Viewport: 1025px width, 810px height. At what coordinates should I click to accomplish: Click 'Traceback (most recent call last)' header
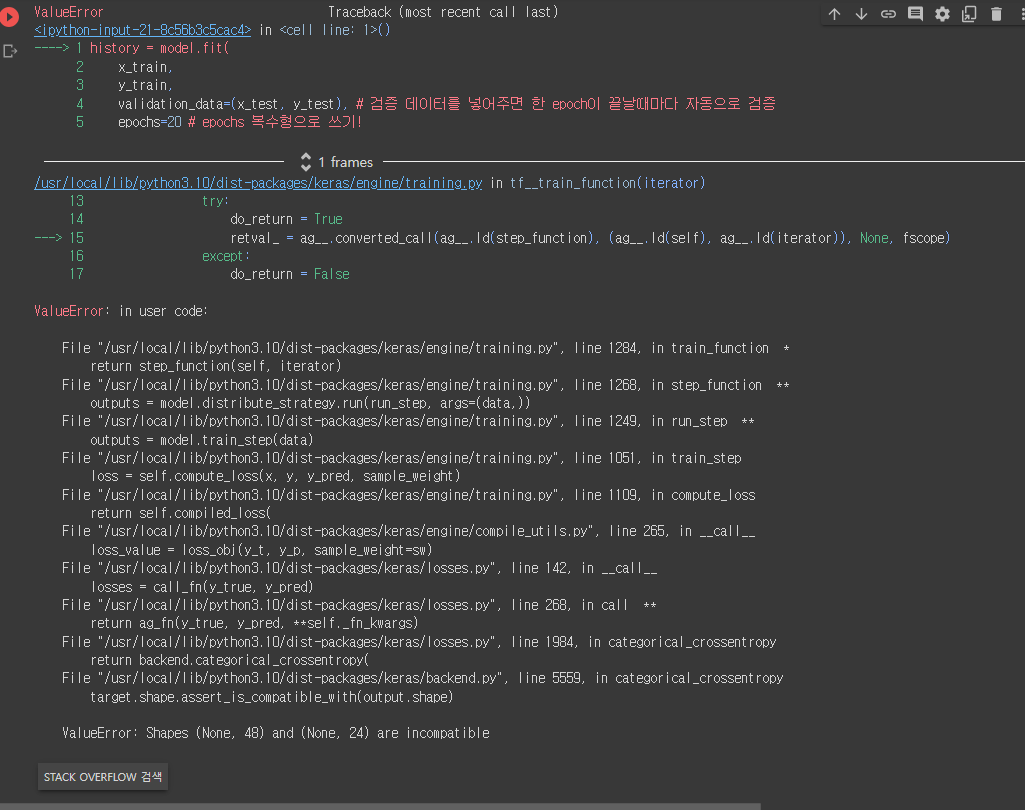[x=443, y=12]
